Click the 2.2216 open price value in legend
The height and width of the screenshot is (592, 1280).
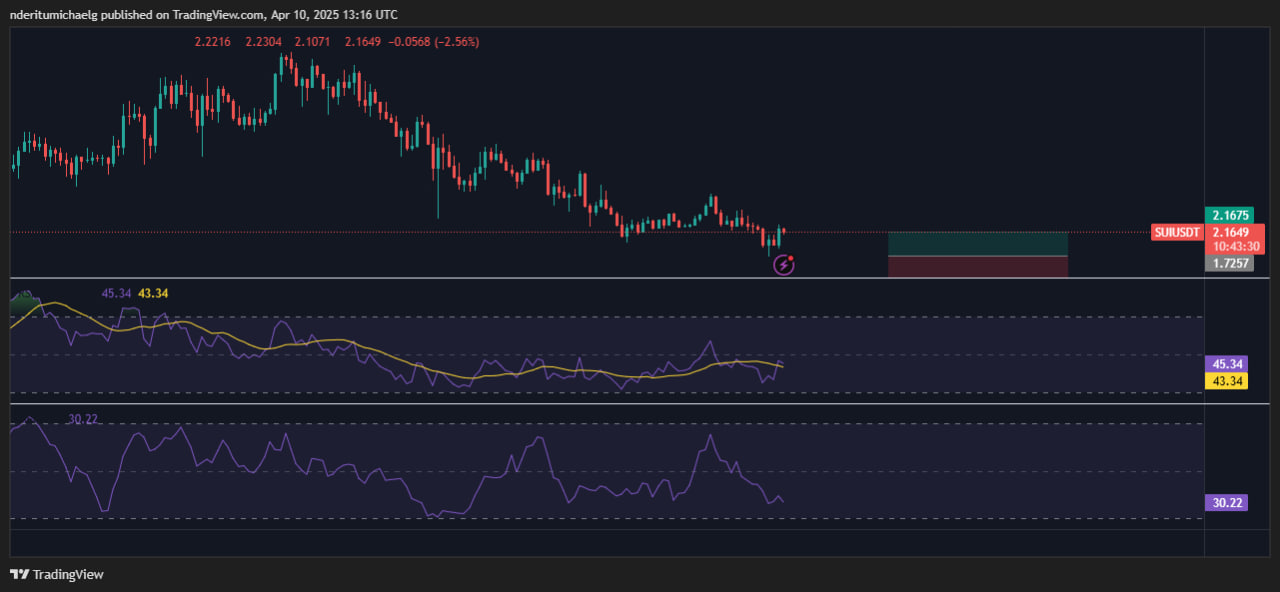[212, 42]
